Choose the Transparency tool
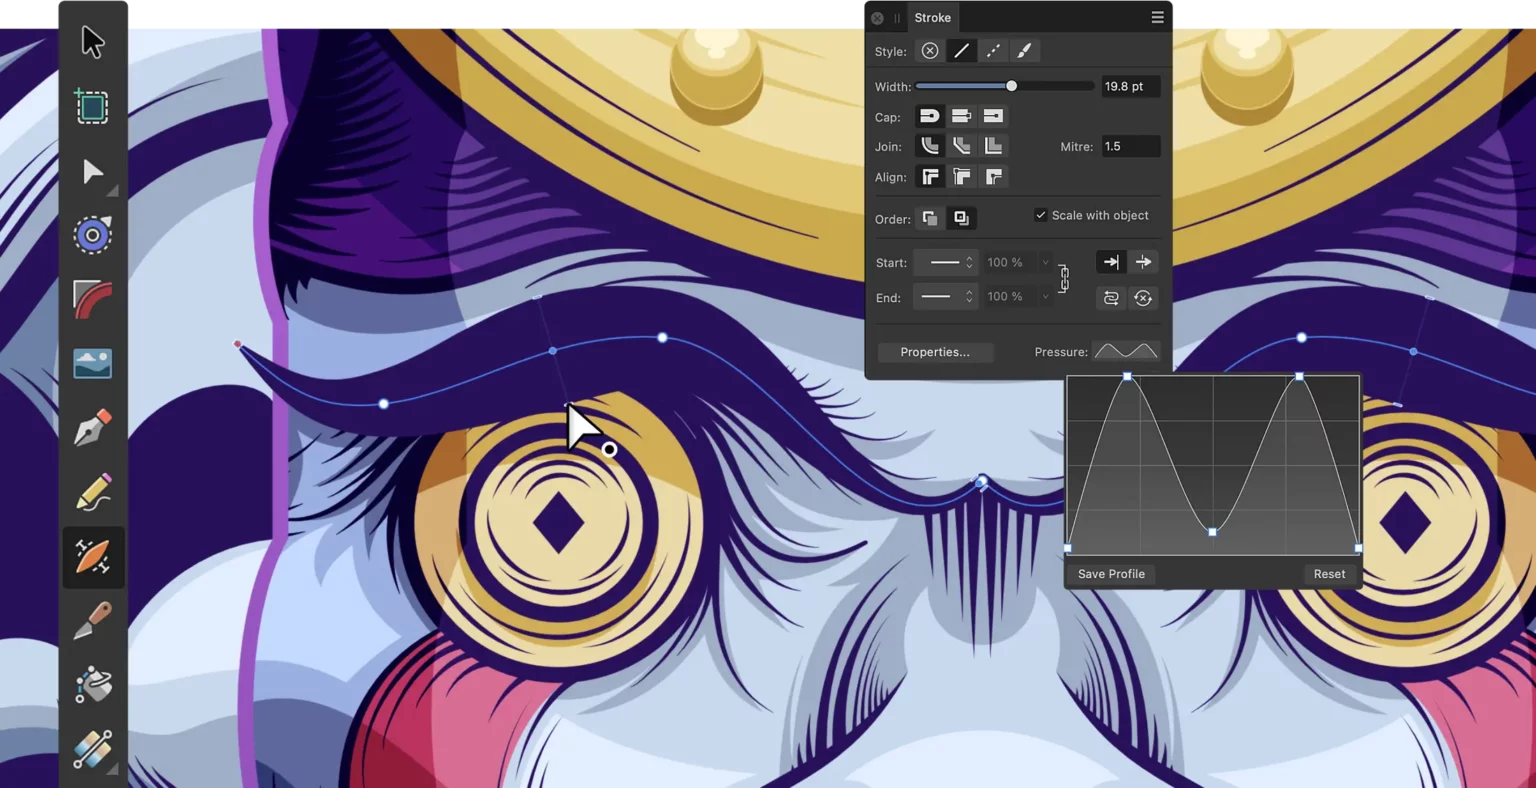Viewport: 1536px width, 788px height. click(93, 750)
